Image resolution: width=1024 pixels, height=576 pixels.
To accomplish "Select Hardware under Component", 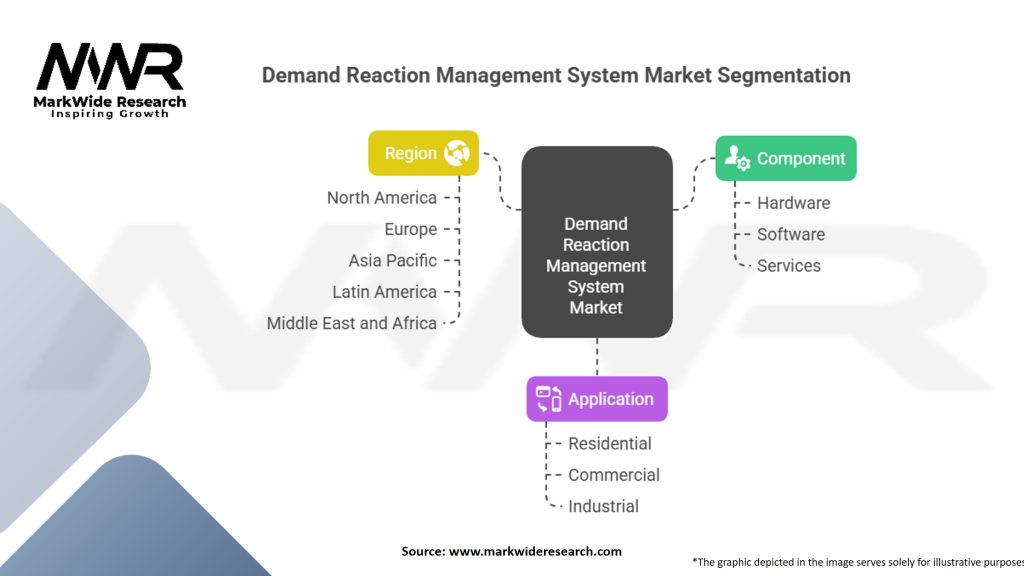I will (x=793, y=203).
